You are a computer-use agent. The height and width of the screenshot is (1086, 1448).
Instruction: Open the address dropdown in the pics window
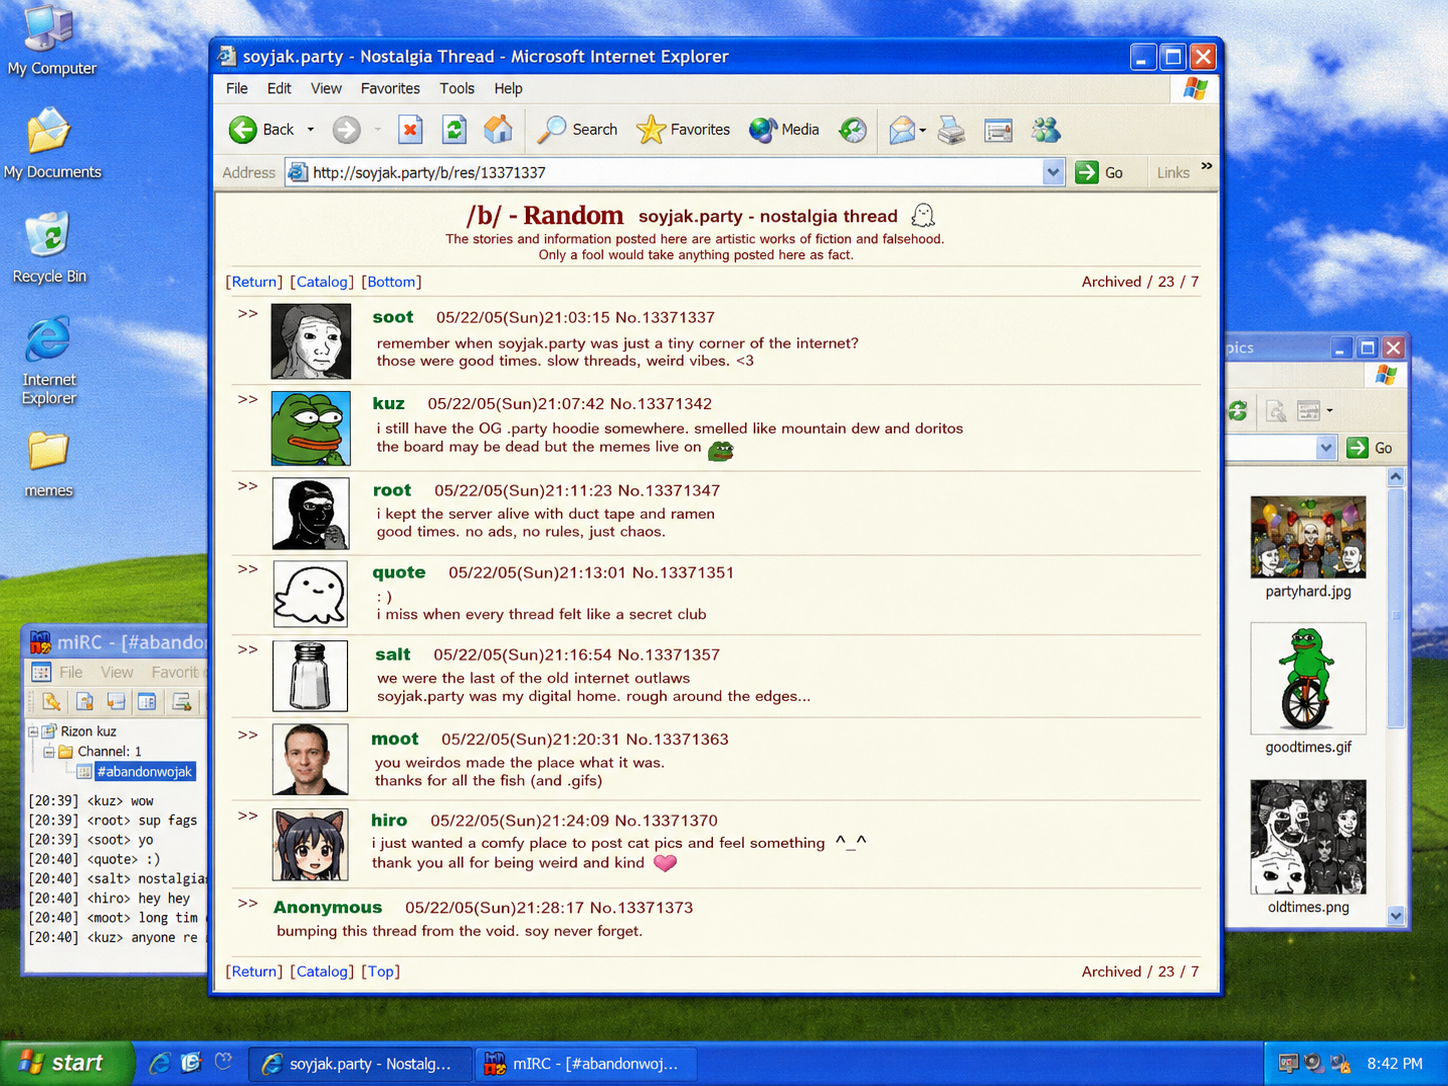click(x=1326, y=448)
